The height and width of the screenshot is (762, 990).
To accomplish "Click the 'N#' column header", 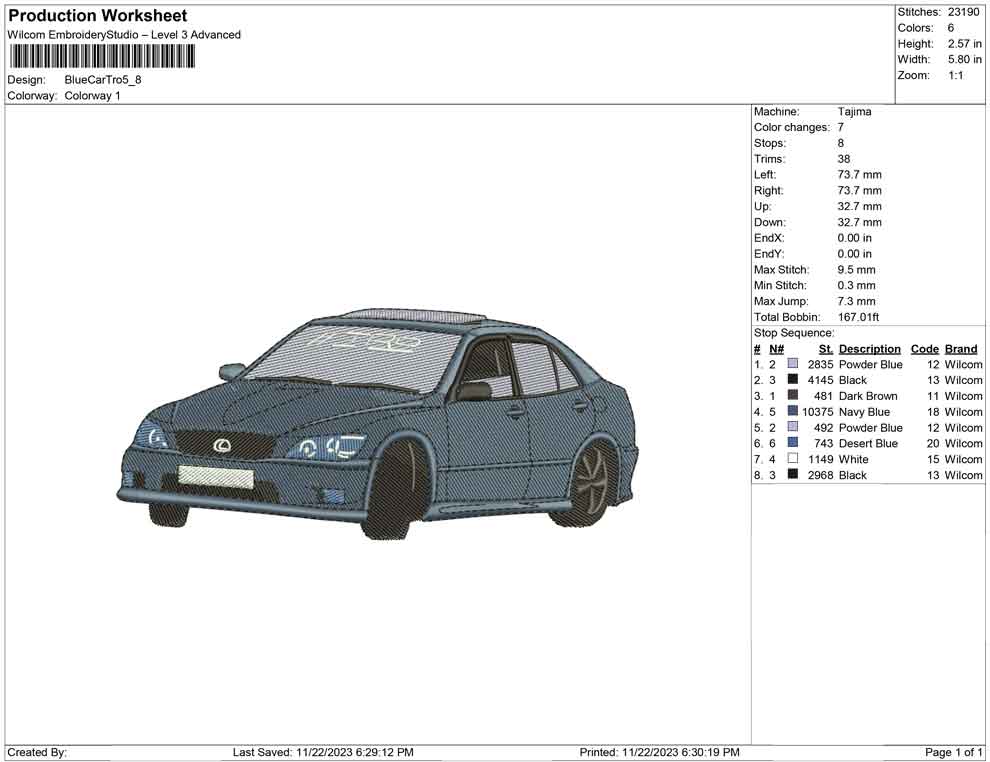I will coord(777,349).
